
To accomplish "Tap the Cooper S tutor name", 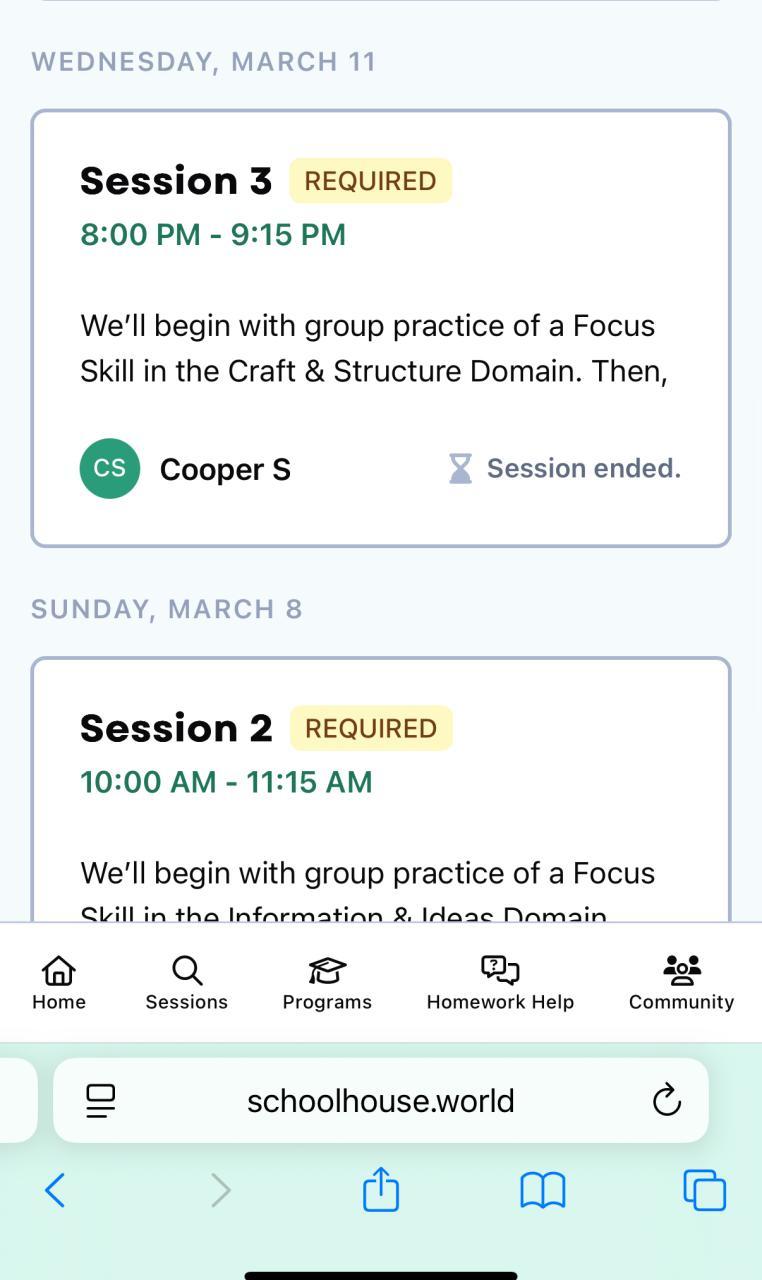I will coord(225,469).
